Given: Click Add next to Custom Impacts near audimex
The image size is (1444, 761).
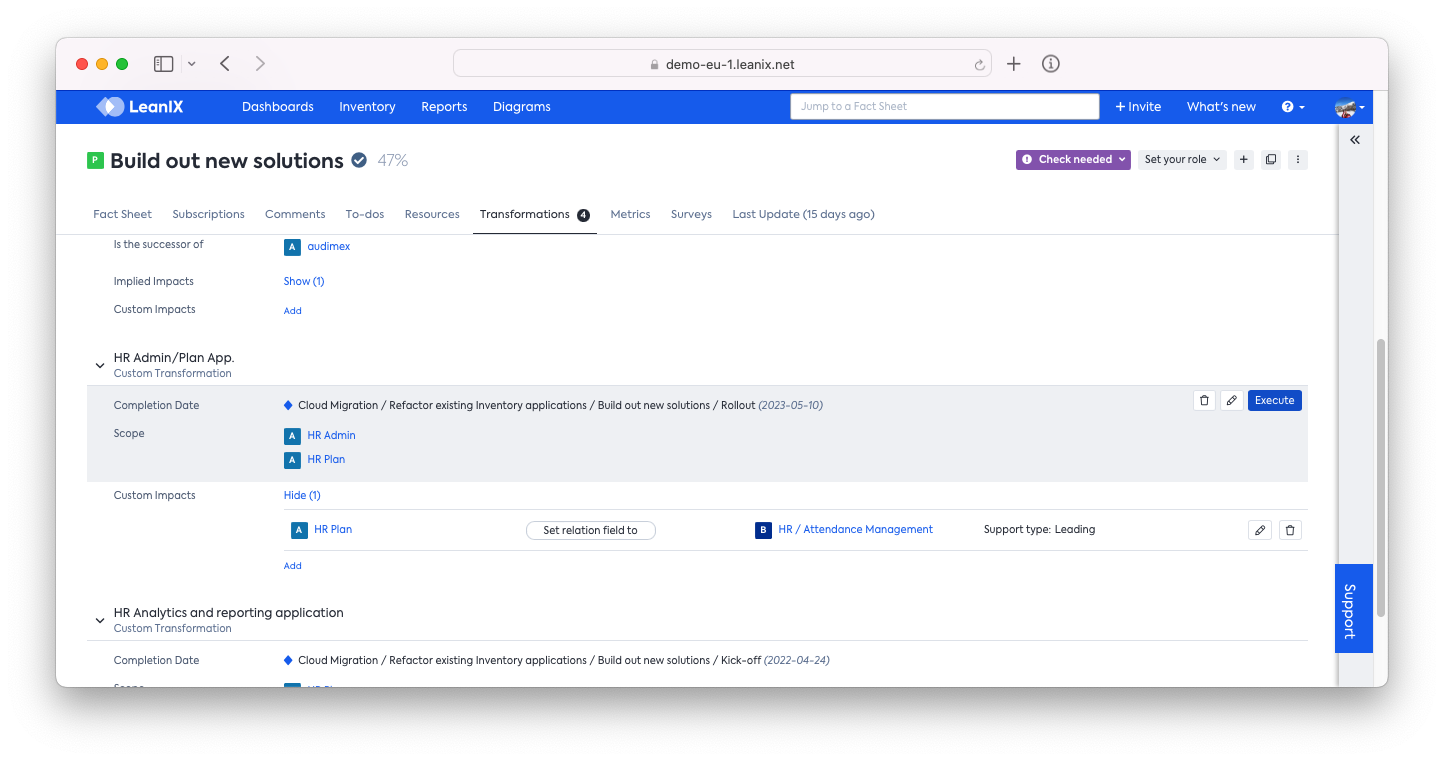Looking at the screenshot, I should (x=292, y=311).
